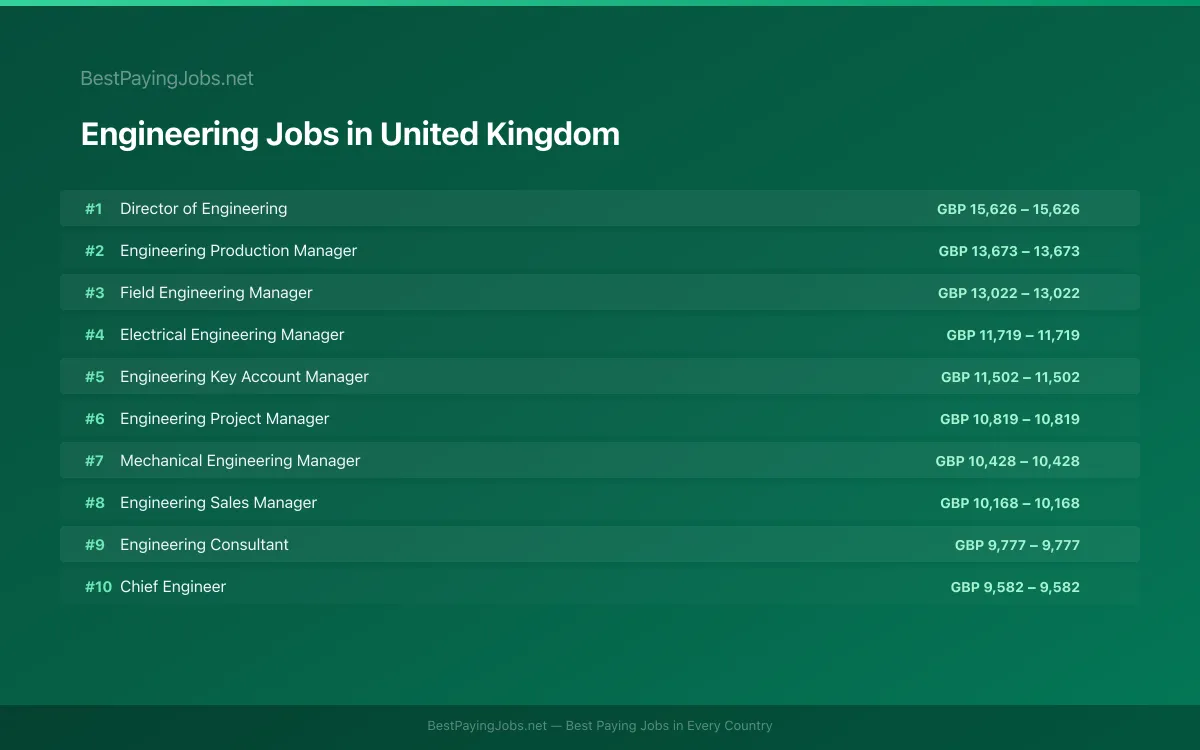
Task: Click salary GBP 10,819 – 10,819
Action: pyautogui.click(x=1010, y=419)
